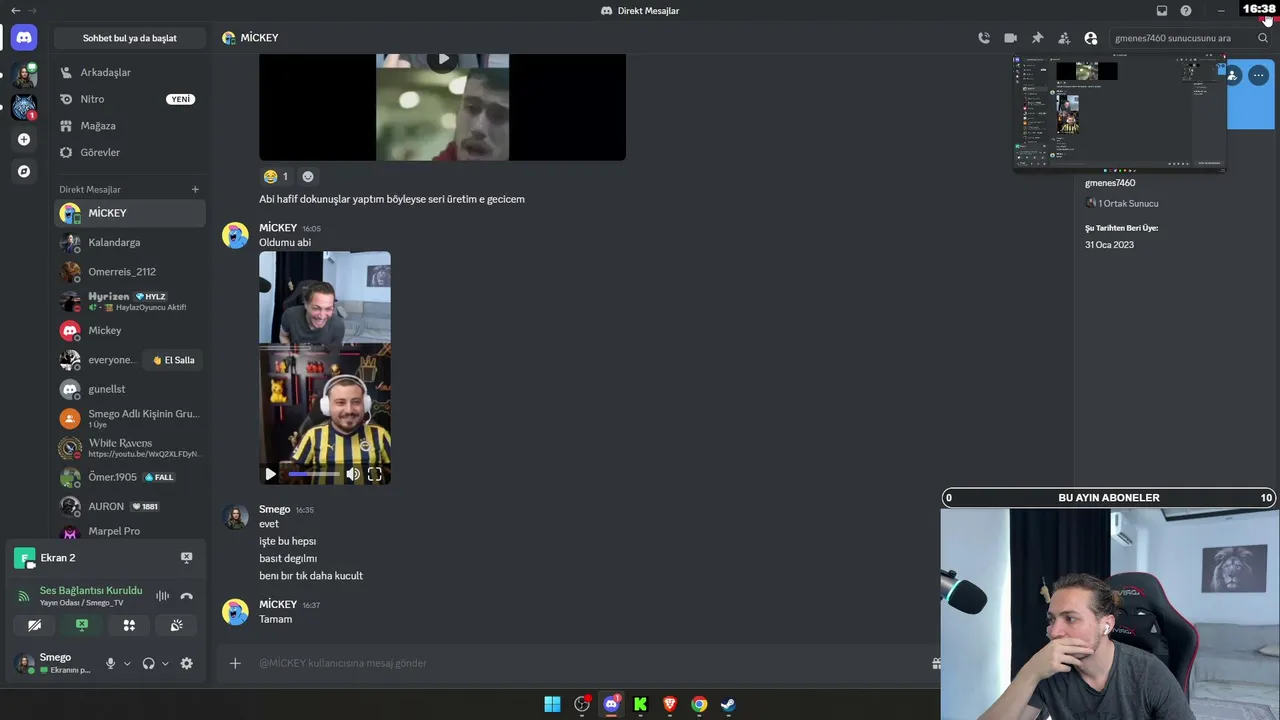1280x720 pixels.
Task: Play the top blurry video attachment
Action: click(443, 59)
